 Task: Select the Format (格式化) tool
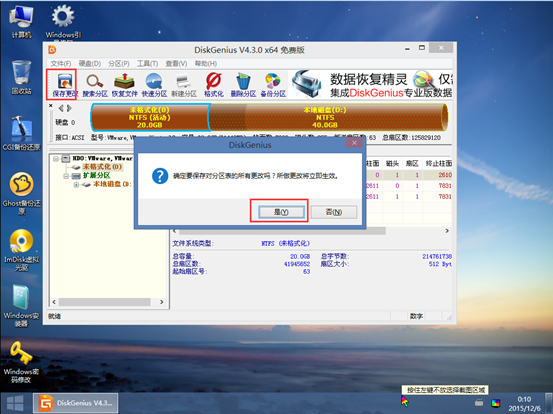click(x=214, y=85)
